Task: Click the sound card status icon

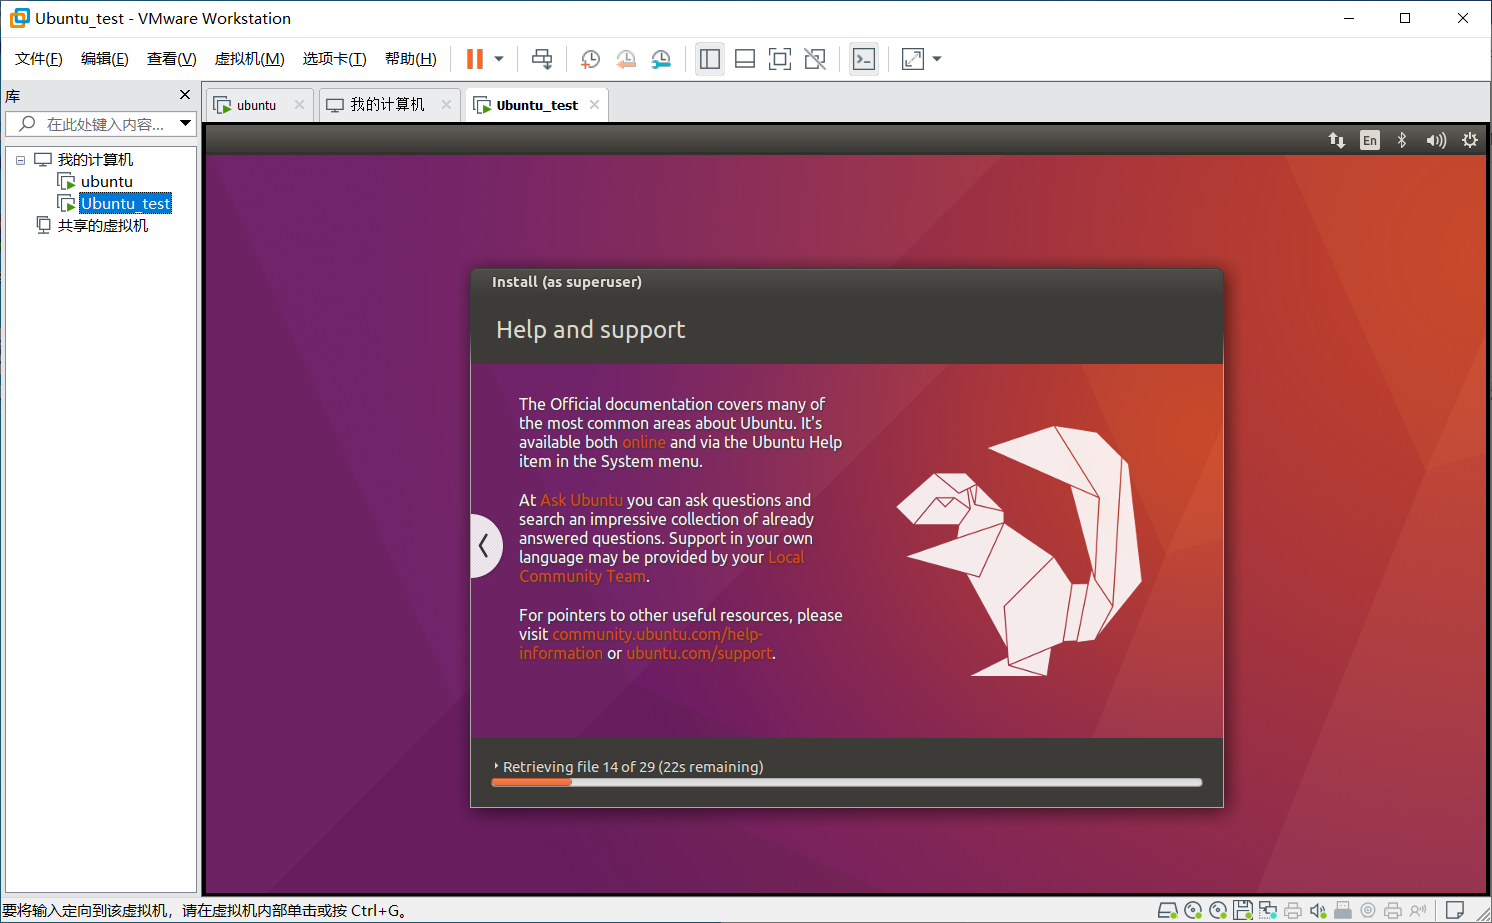Action: pyautogui.click(x=1318, y=910)
